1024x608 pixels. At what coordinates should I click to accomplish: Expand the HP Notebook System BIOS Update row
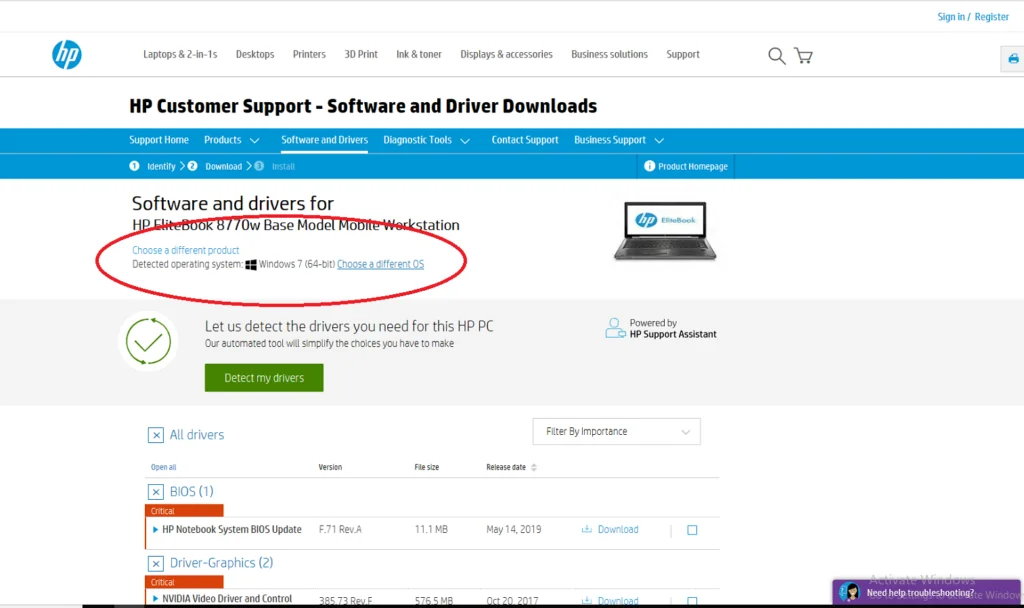point(155,529)
